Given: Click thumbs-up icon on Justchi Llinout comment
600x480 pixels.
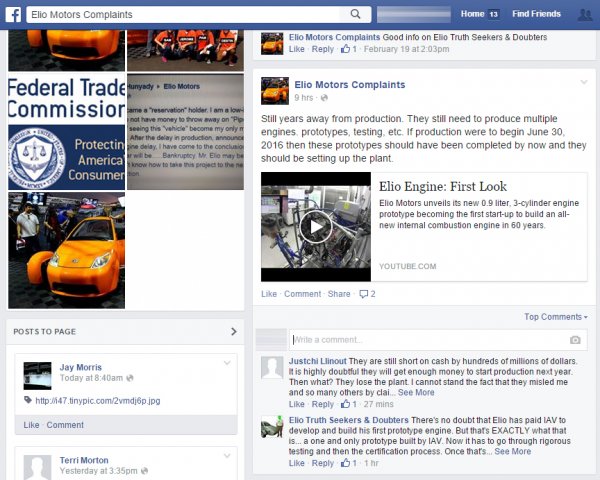Looking at the screenshot, I should click(x=346, y=404).
